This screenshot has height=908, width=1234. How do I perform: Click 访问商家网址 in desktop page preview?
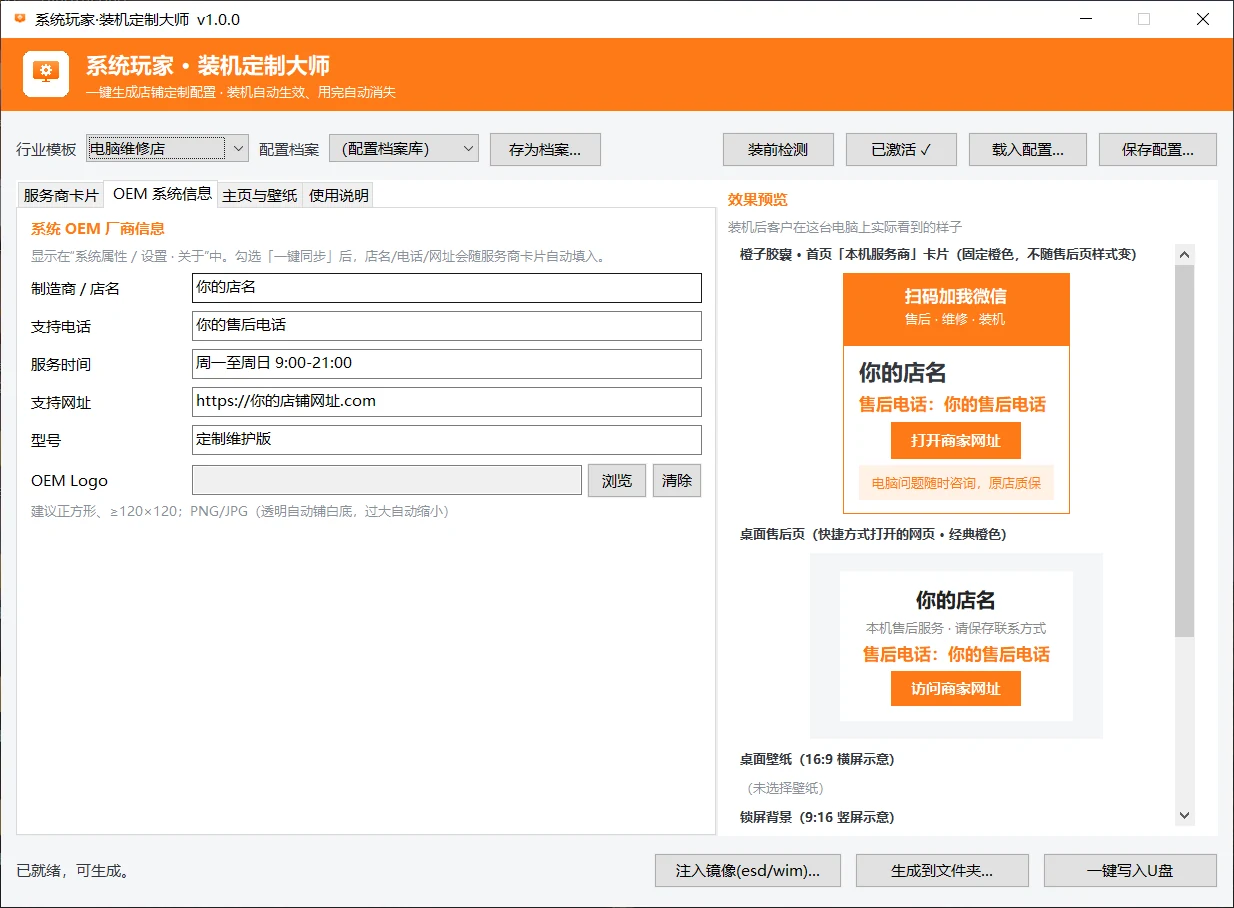pyautogui.click(x=956, y=689)
